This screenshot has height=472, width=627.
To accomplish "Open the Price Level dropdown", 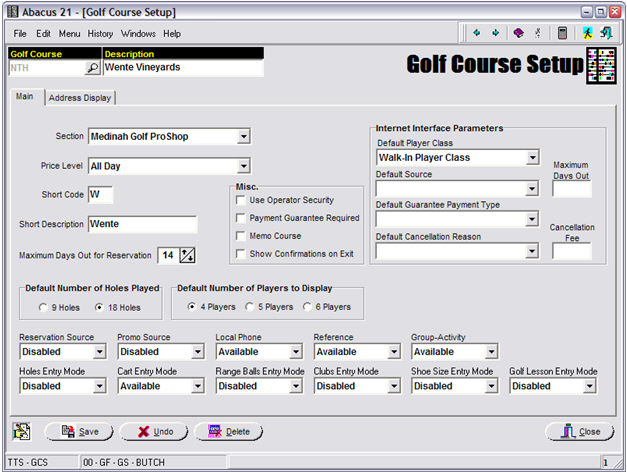I will 243,166.
